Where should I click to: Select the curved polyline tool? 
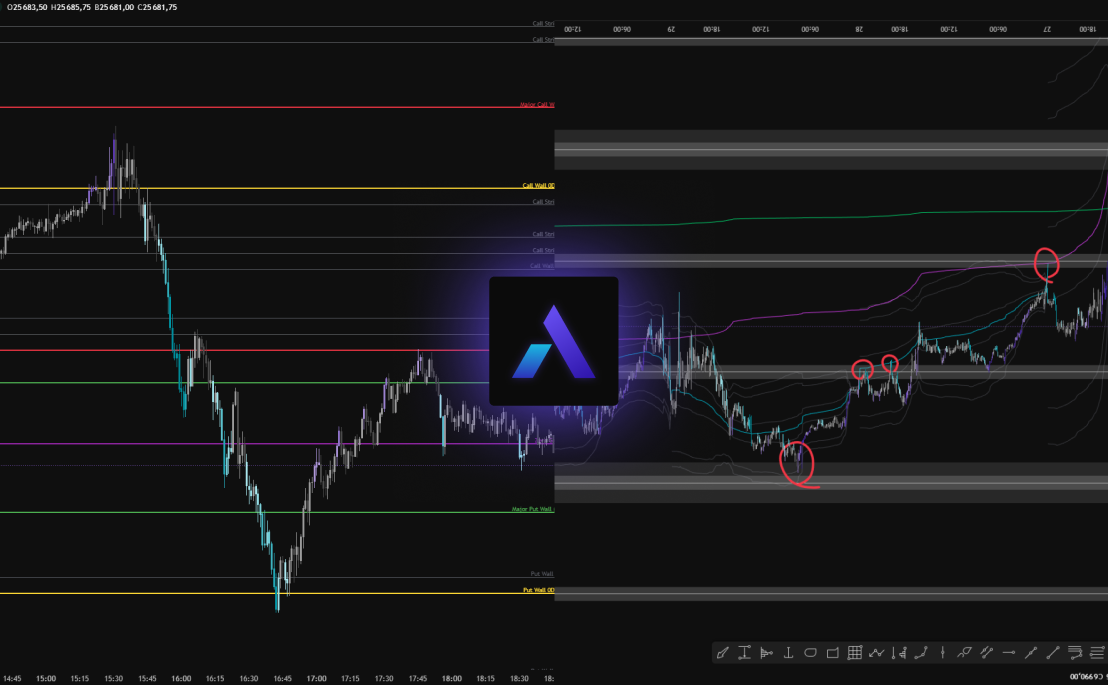pos(921,652)
